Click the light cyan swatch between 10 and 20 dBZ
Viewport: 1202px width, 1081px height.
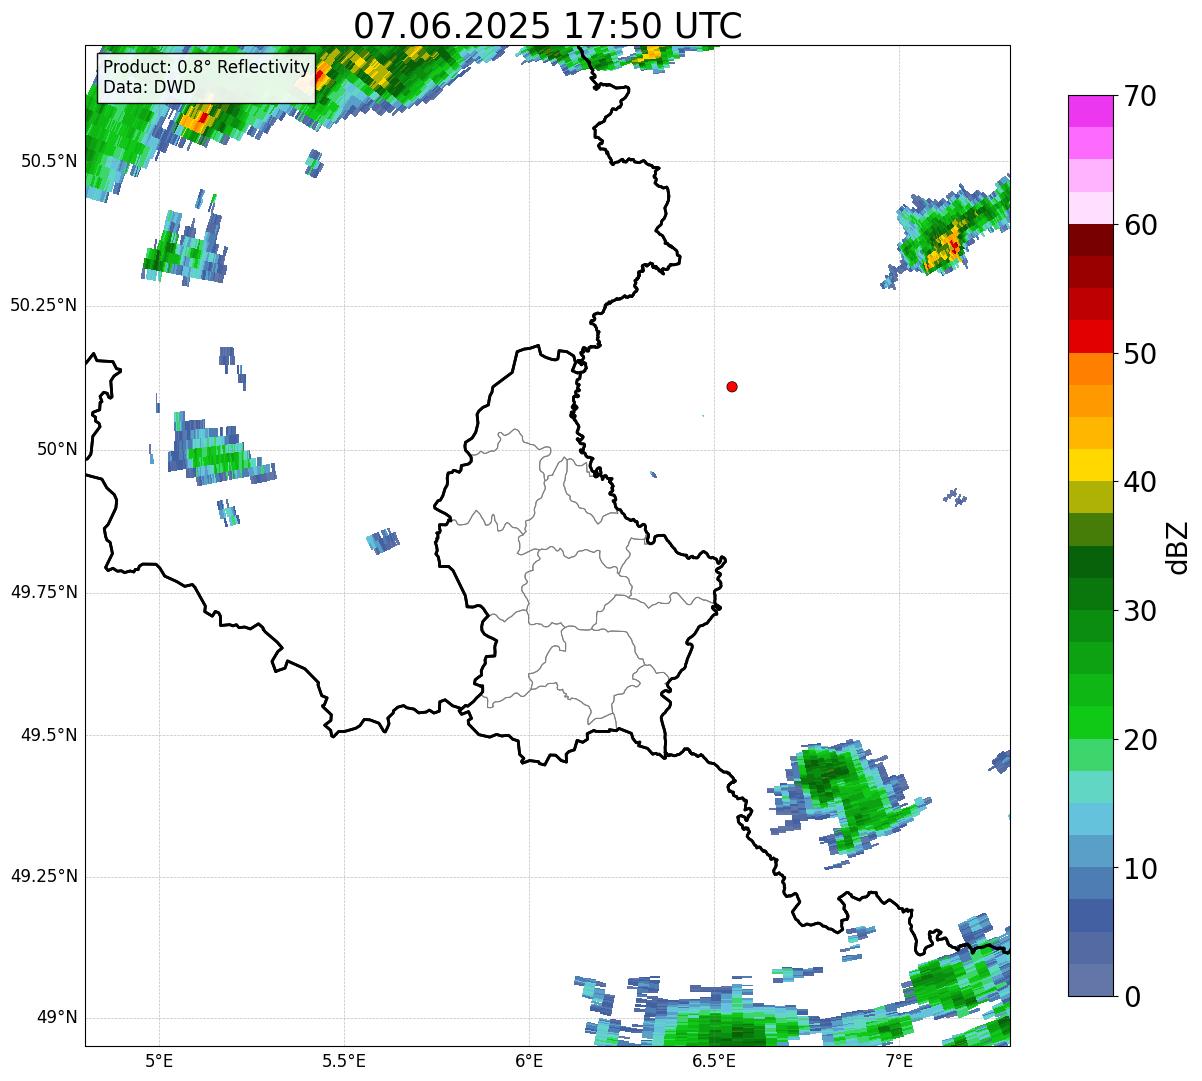point(1090,787)
